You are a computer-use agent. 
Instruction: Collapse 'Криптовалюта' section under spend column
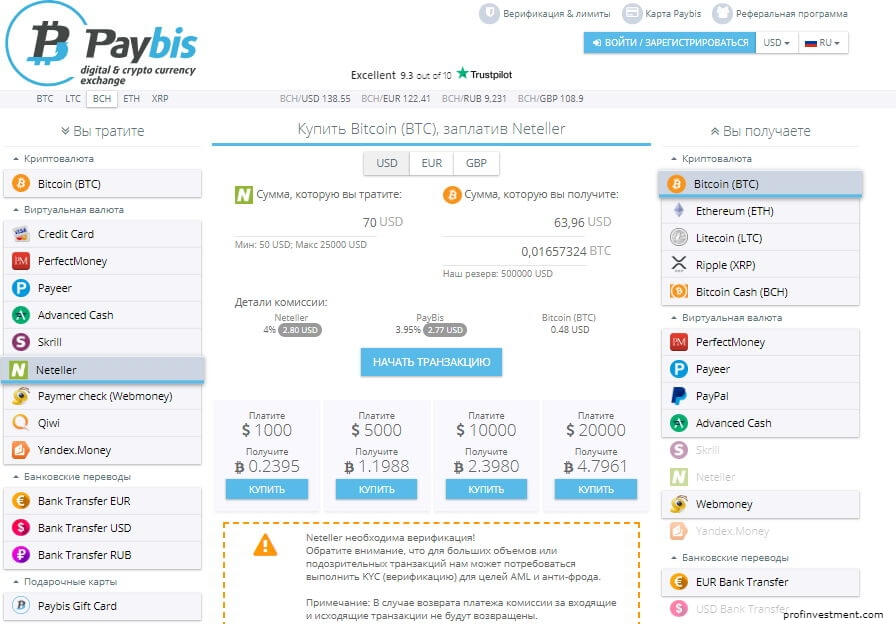pos(53,158)
